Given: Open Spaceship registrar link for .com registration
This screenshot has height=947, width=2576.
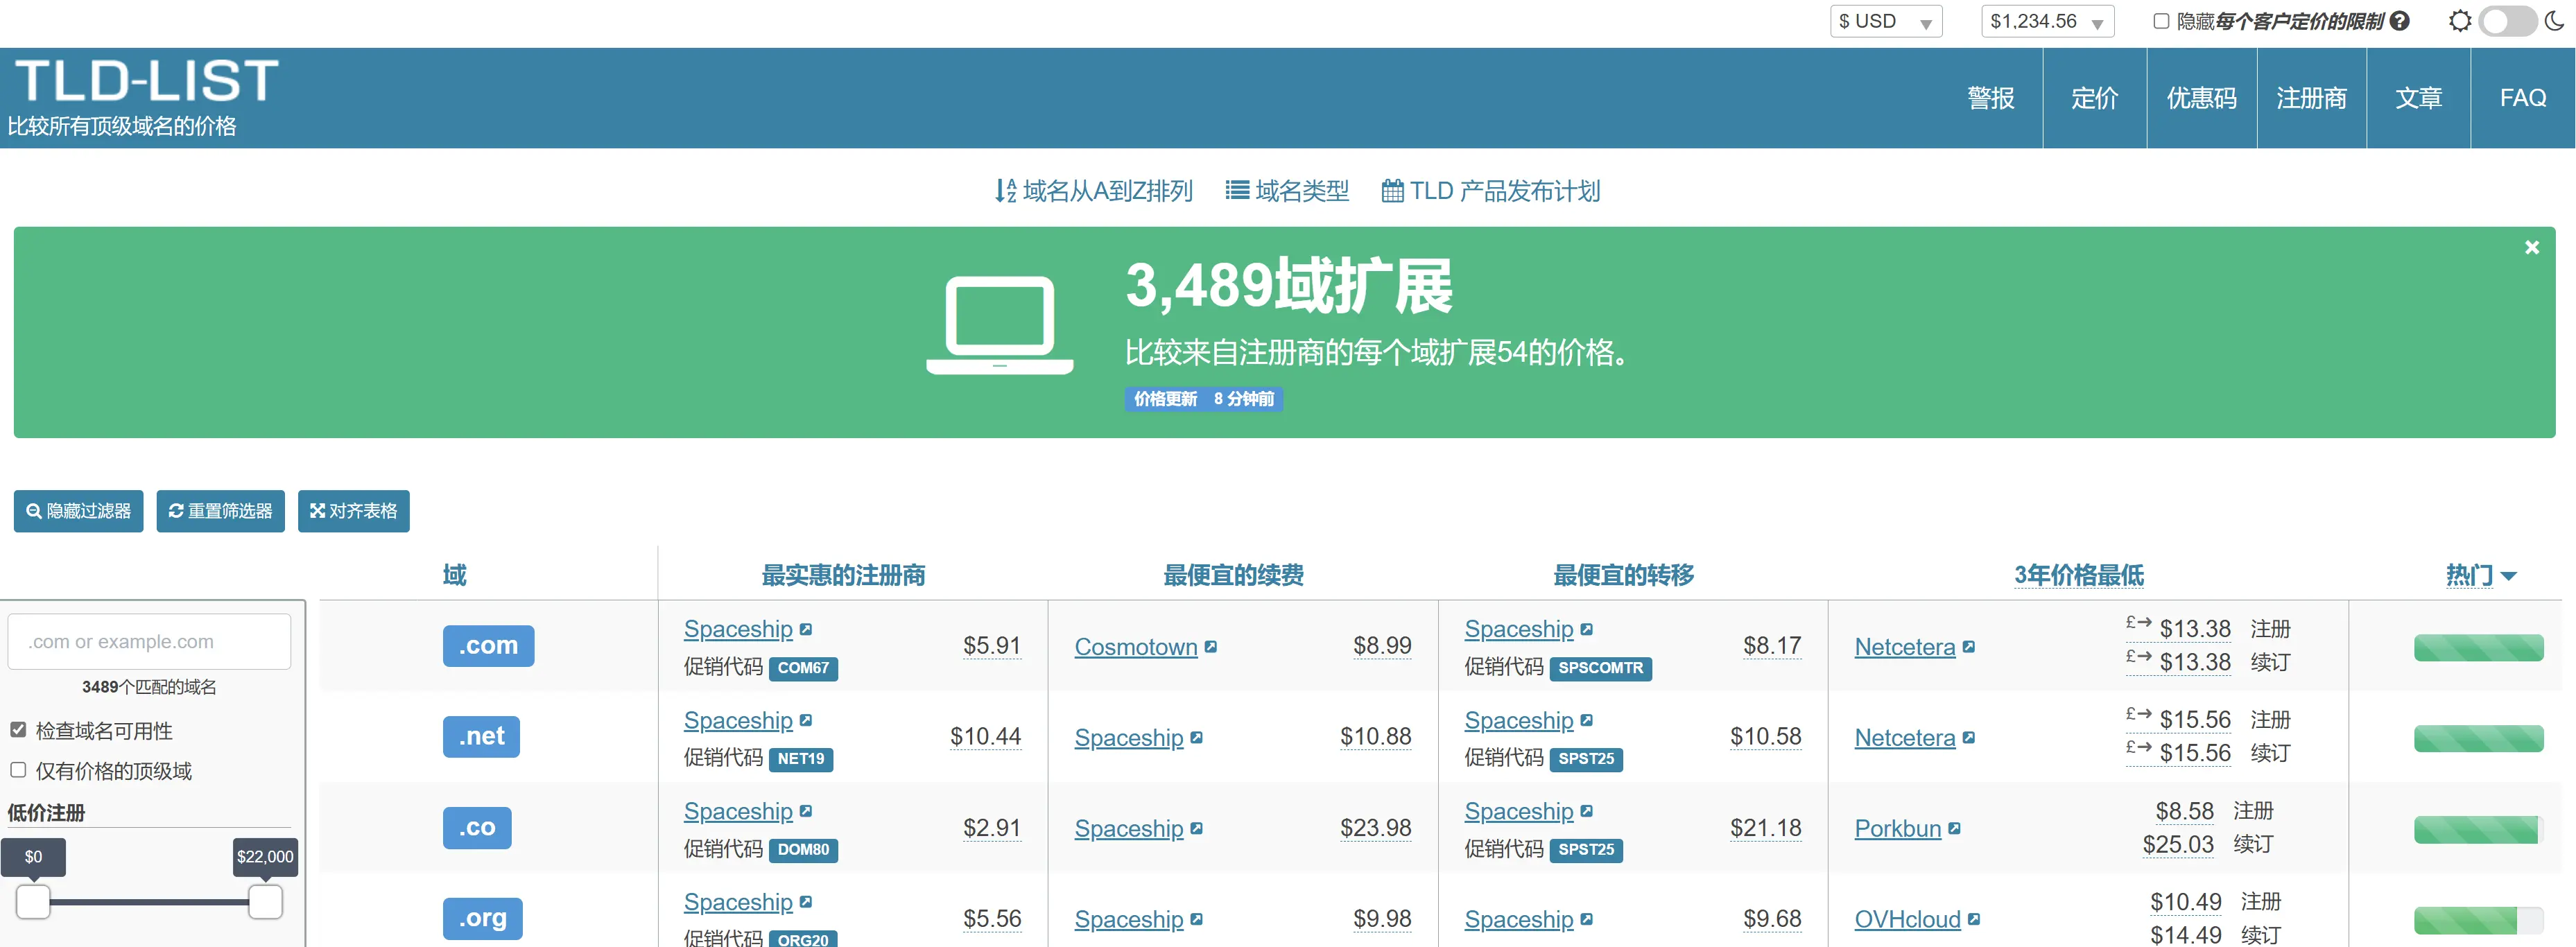Looking at the screenshot, I should click(x=738, y=629).
